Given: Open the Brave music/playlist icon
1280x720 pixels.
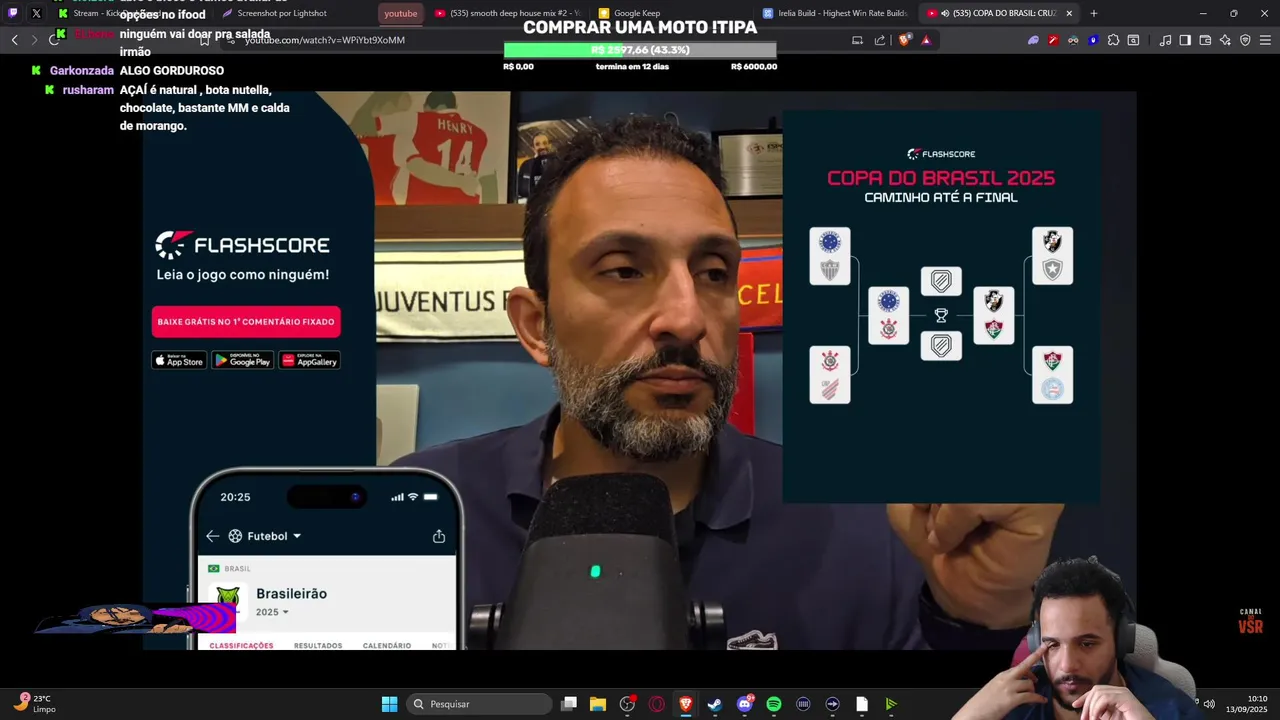Looking at the screenshot, I should tap(1165, 40).
